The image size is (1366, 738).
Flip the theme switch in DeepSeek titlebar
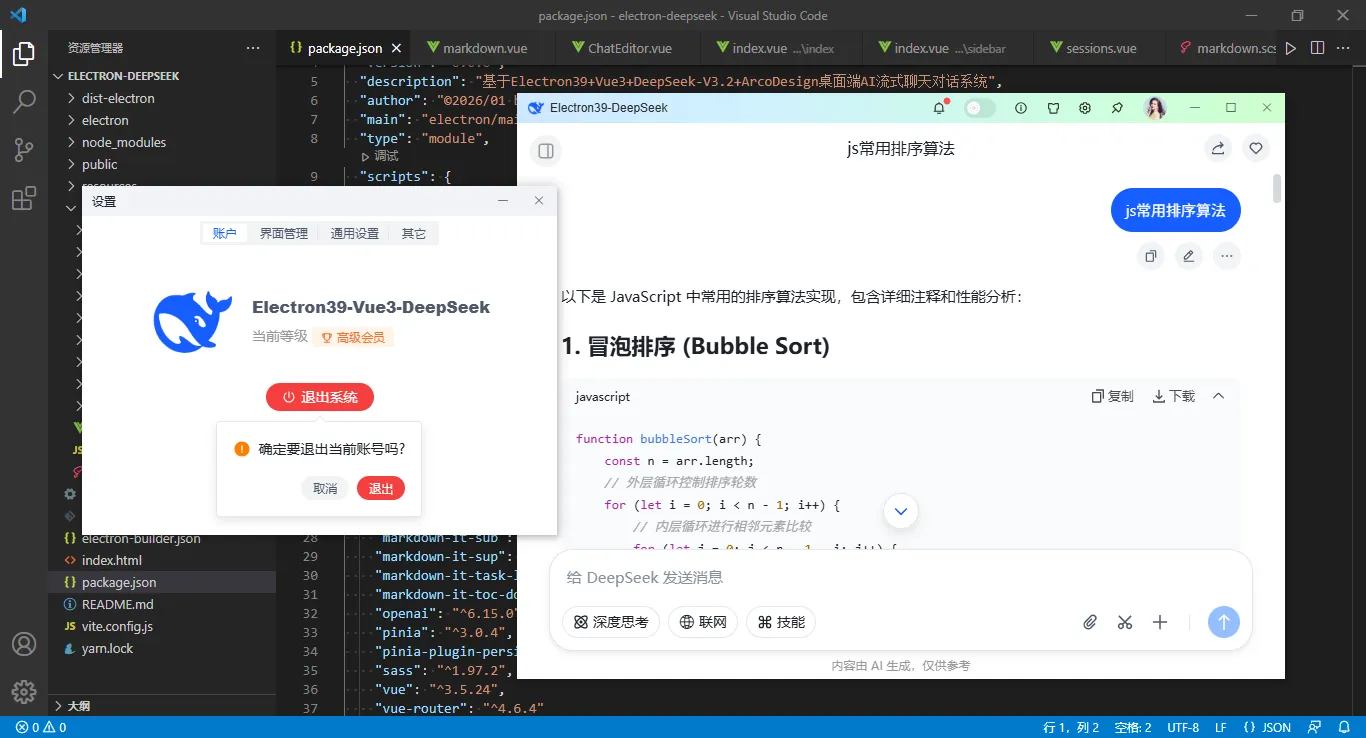979,107
